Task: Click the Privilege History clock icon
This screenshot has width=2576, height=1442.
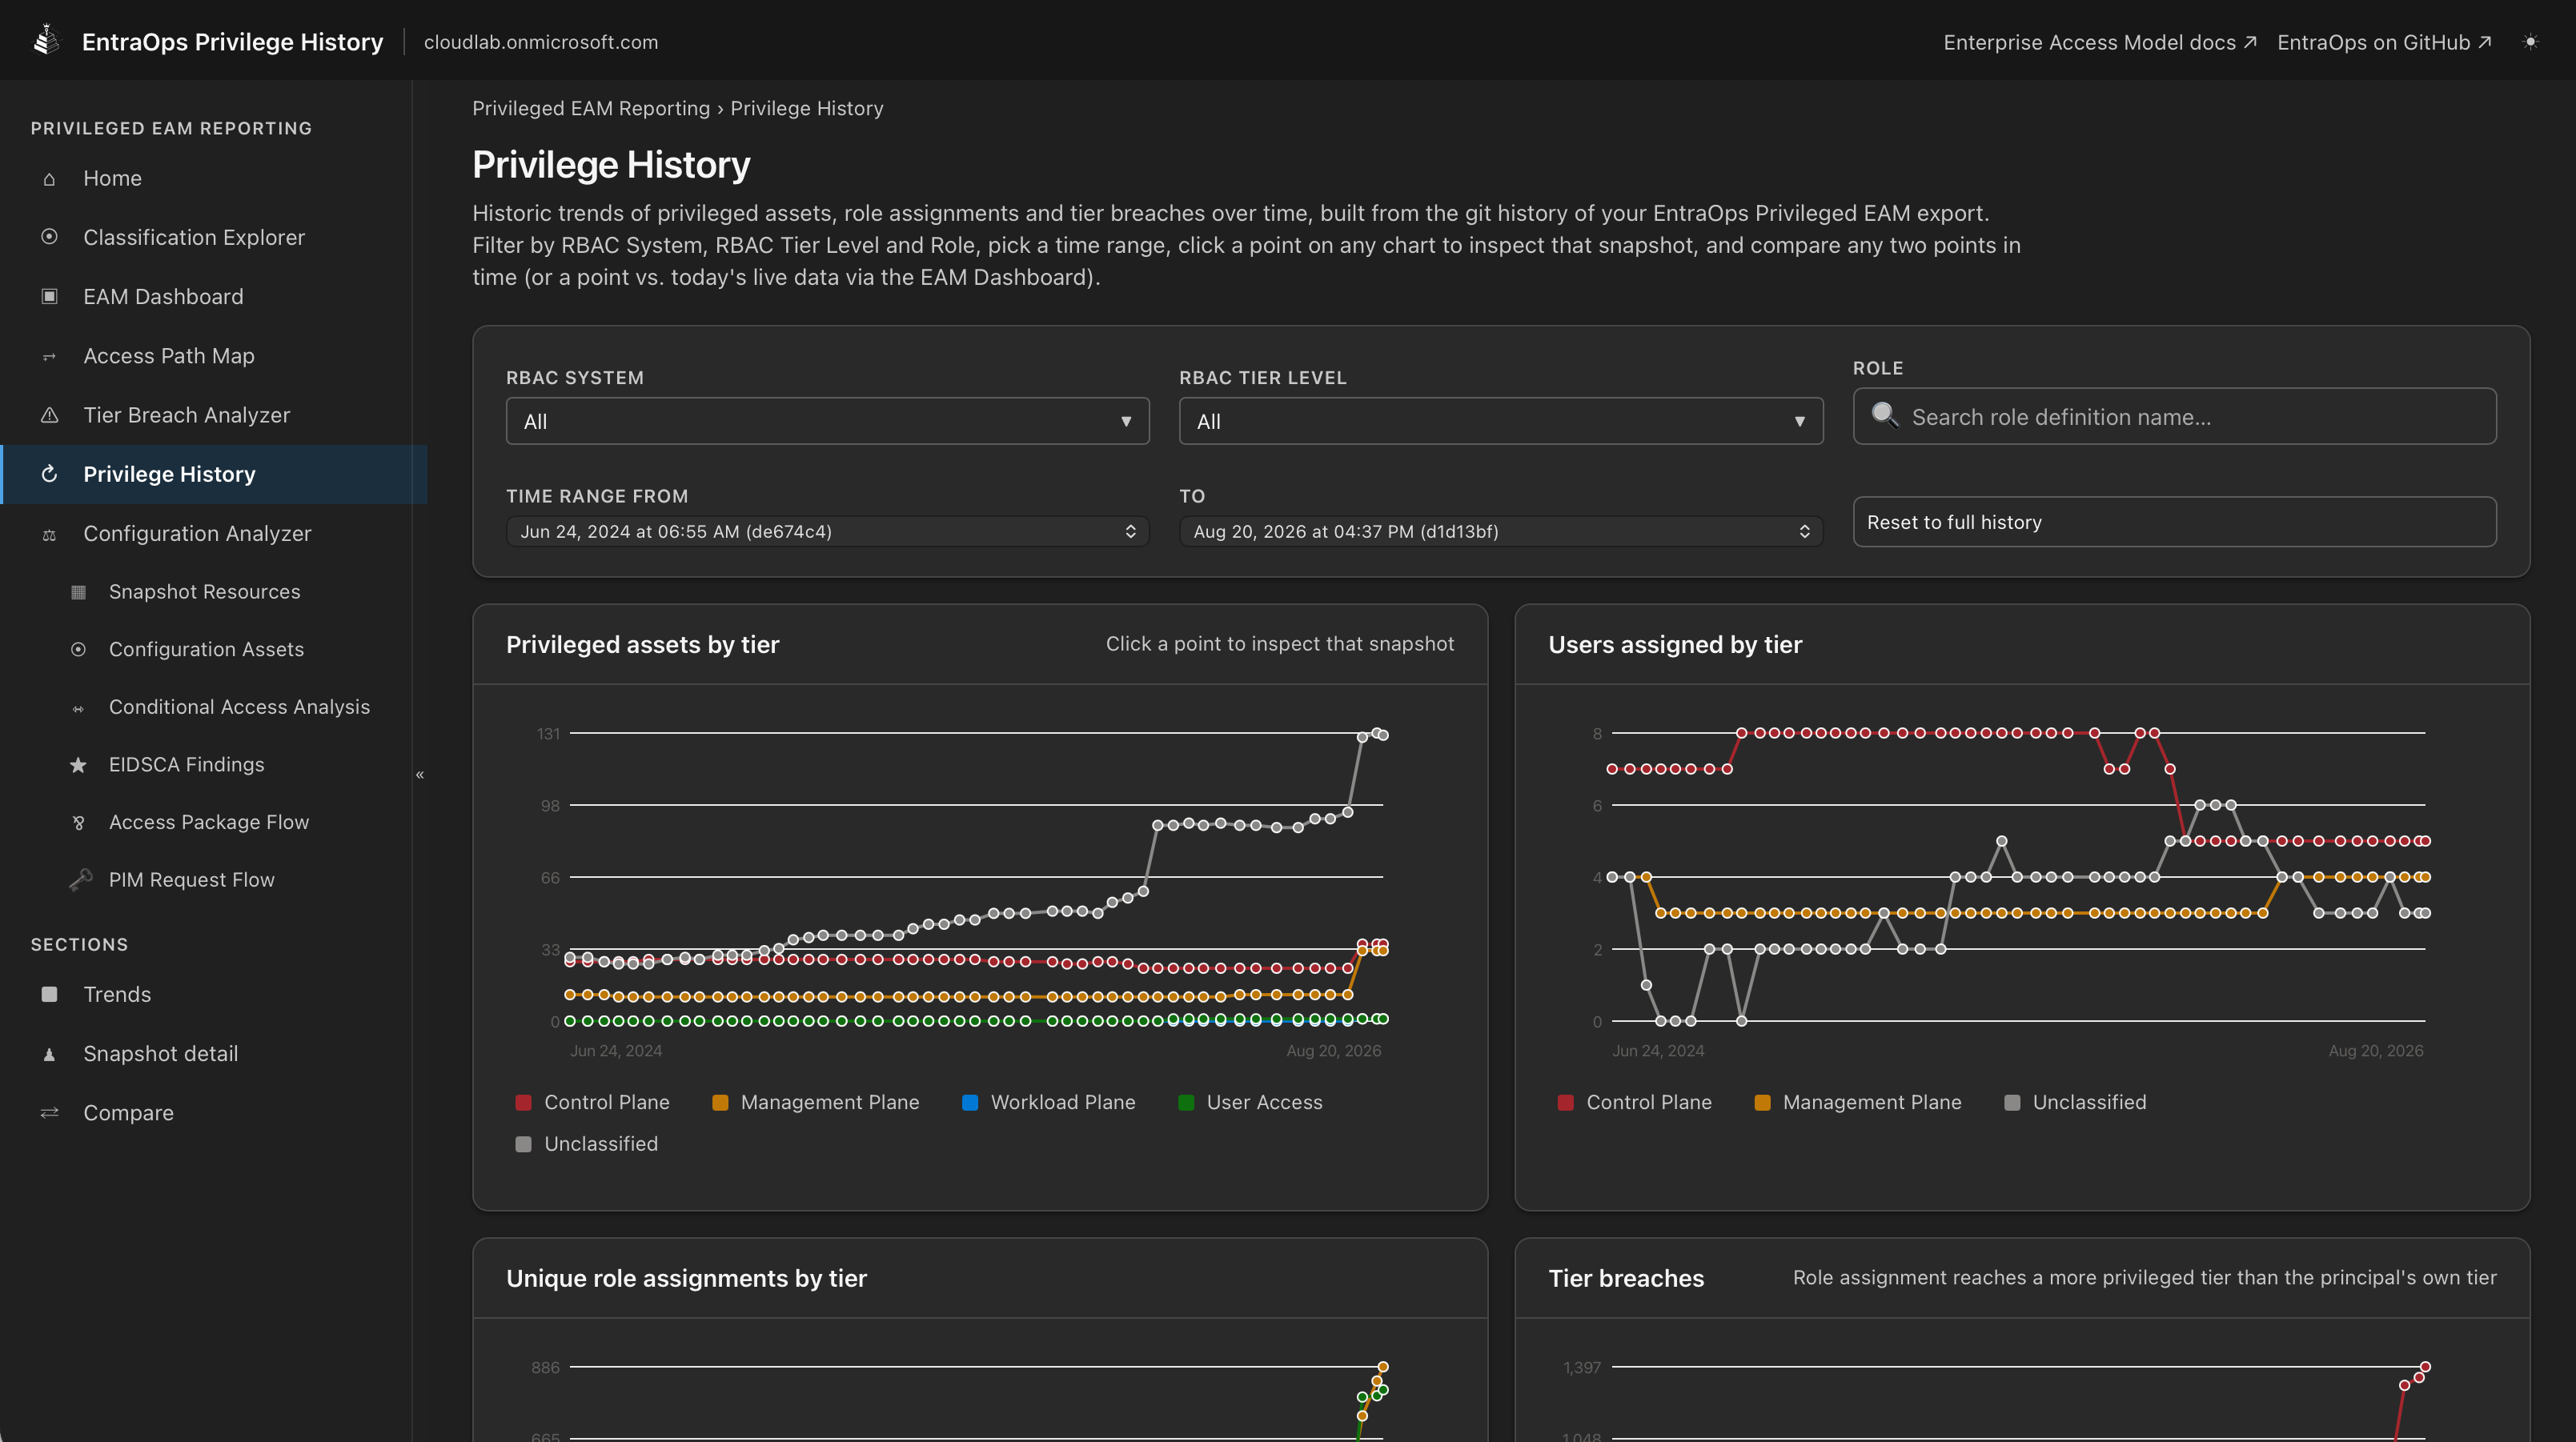Action: (x=49, y=474)
